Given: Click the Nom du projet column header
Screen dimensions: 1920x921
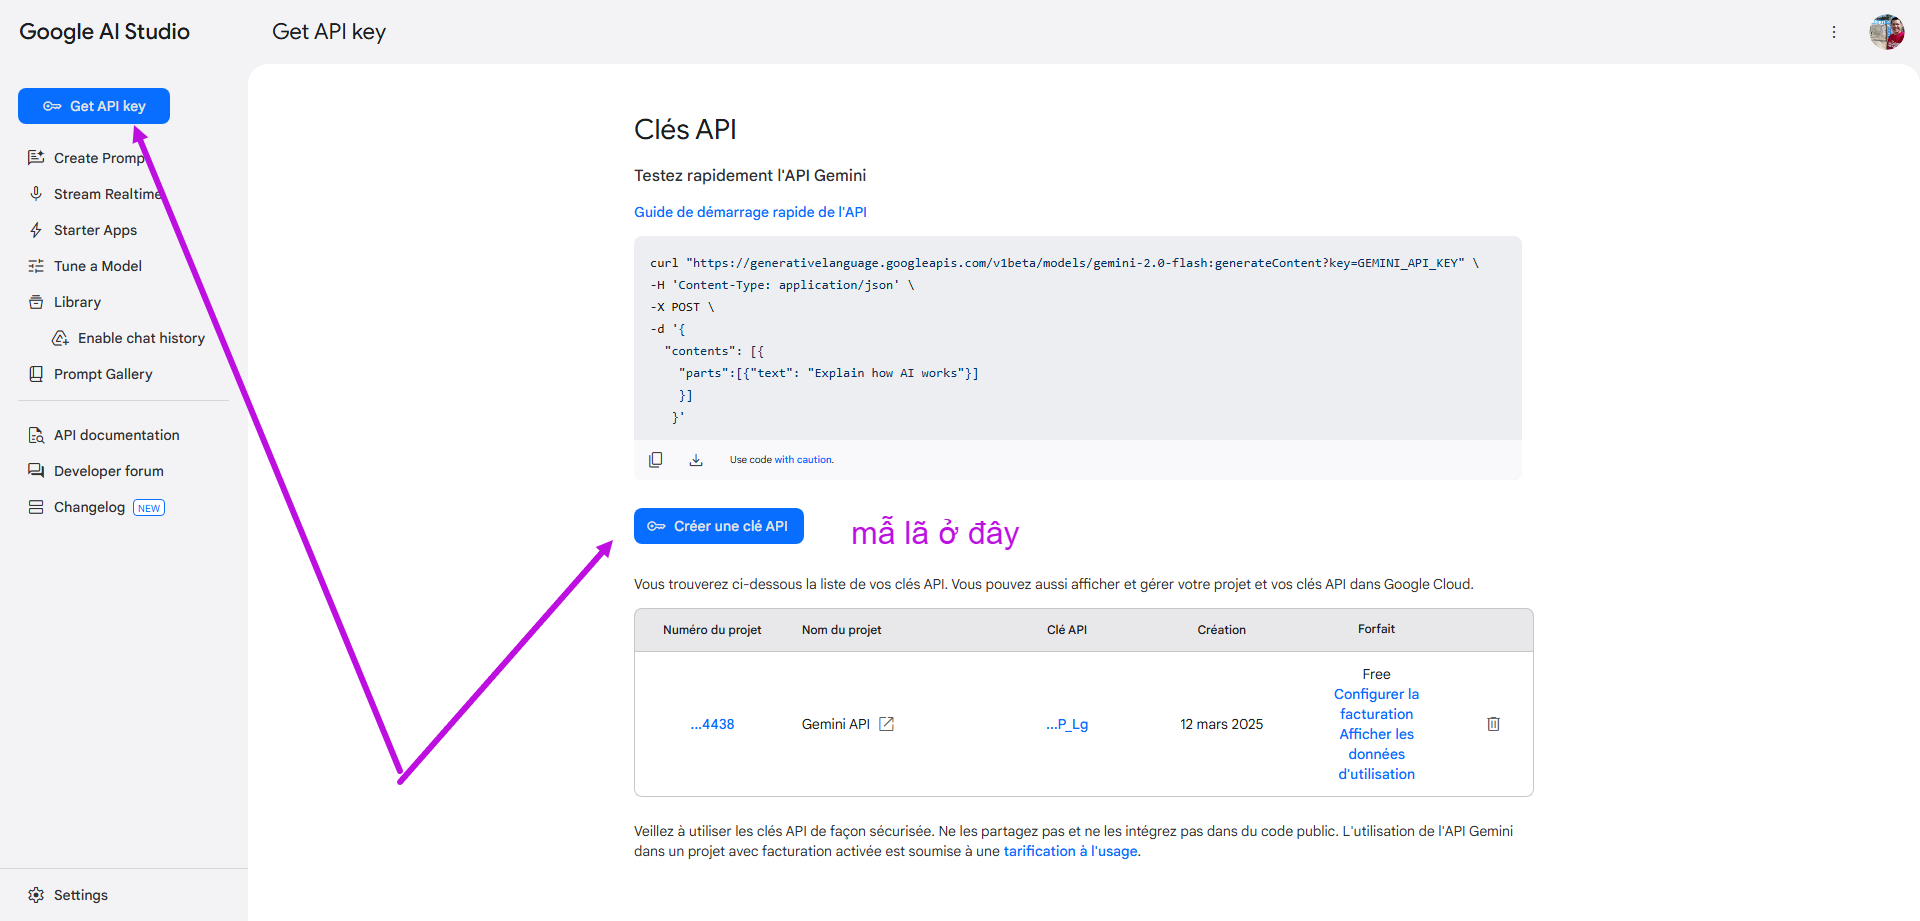Looking at the screenshot, I should point(841,630).
